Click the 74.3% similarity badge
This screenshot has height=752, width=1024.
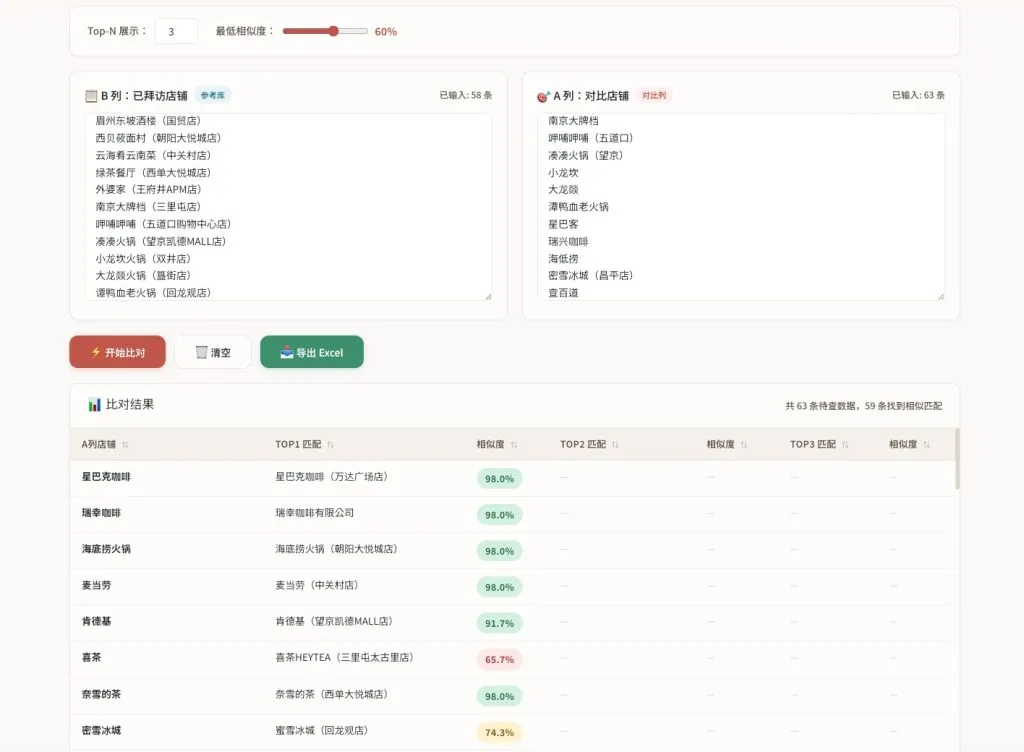pyautogui.click(x=500, y=732)
